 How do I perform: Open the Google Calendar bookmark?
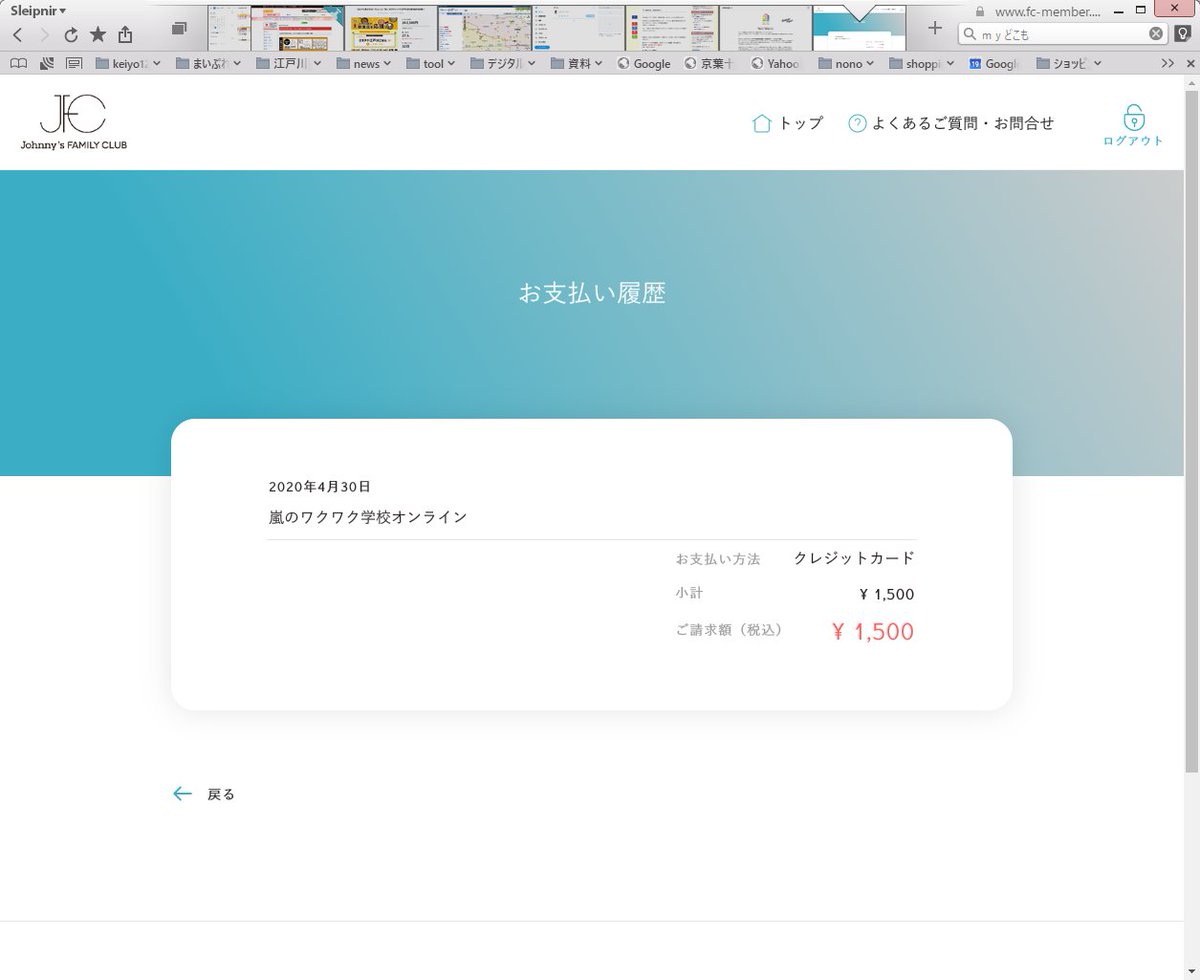993,63
